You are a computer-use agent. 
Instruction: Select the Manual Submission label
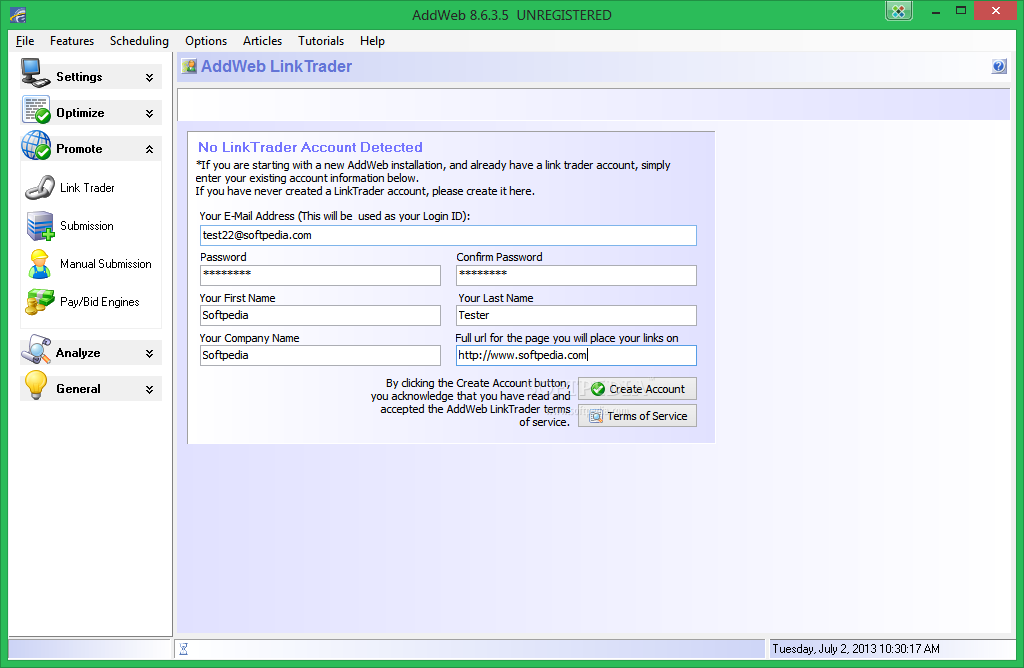click(106, 264)
